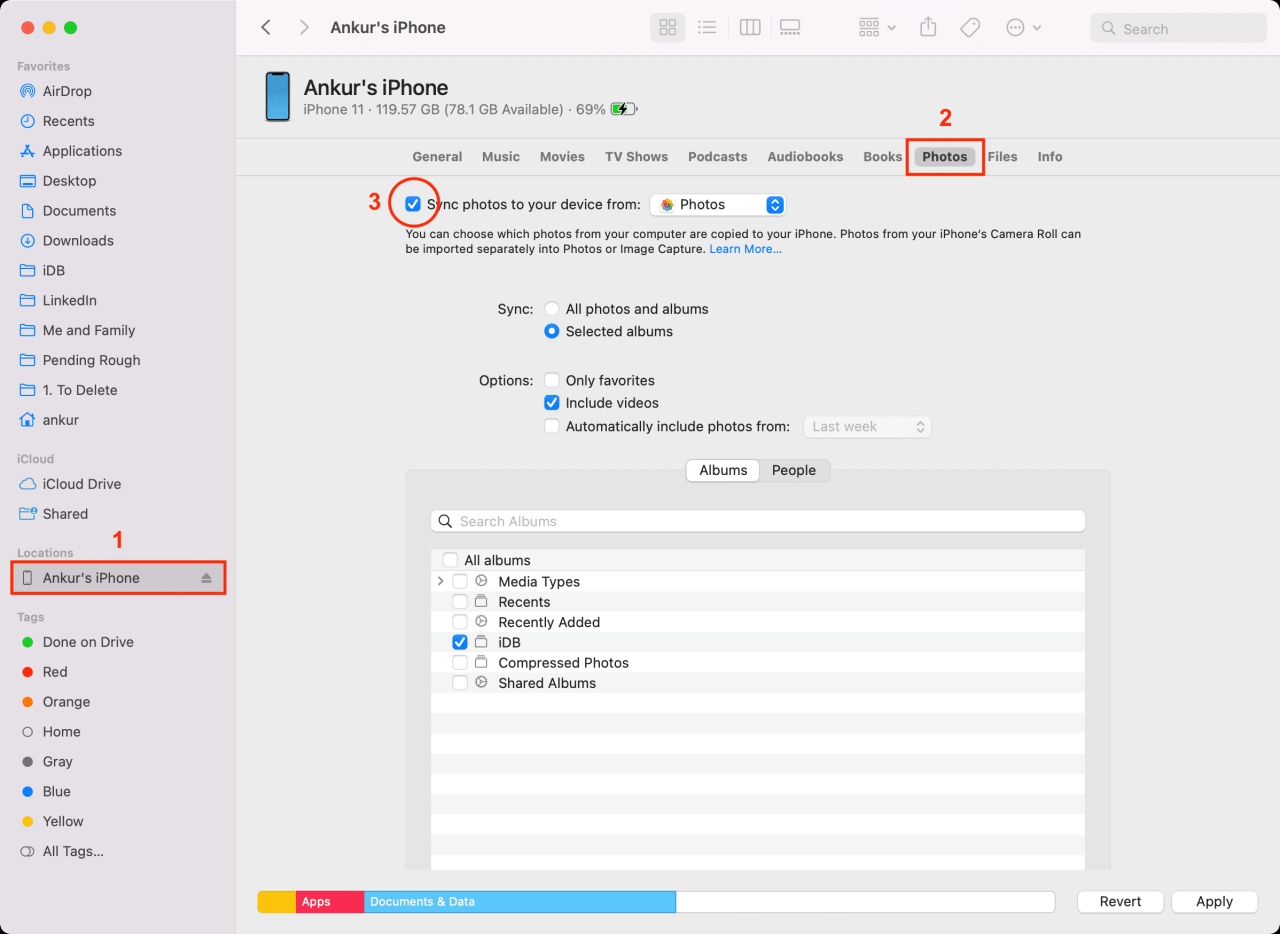Check the Compressed Photos album checkbox
1280x934 pixels.
coord(460,663)
